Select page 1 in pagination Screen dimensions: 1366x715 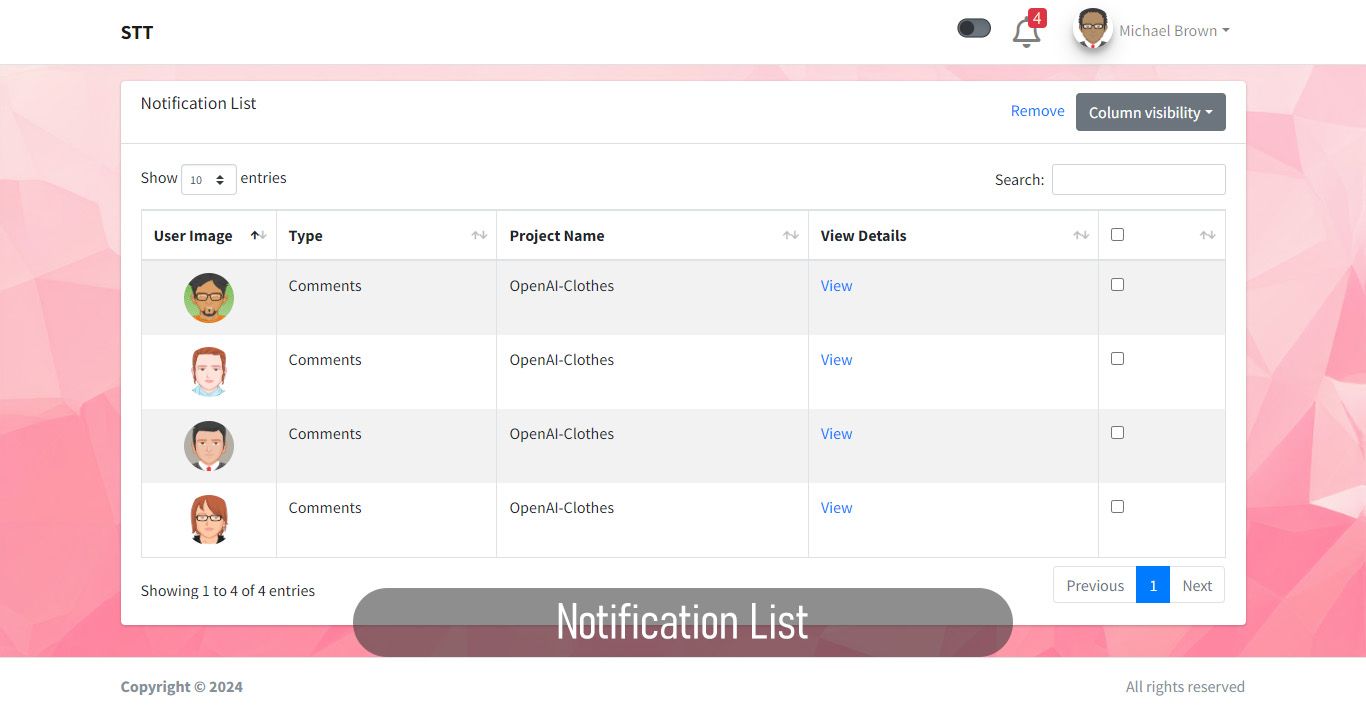click(1153, 585)
